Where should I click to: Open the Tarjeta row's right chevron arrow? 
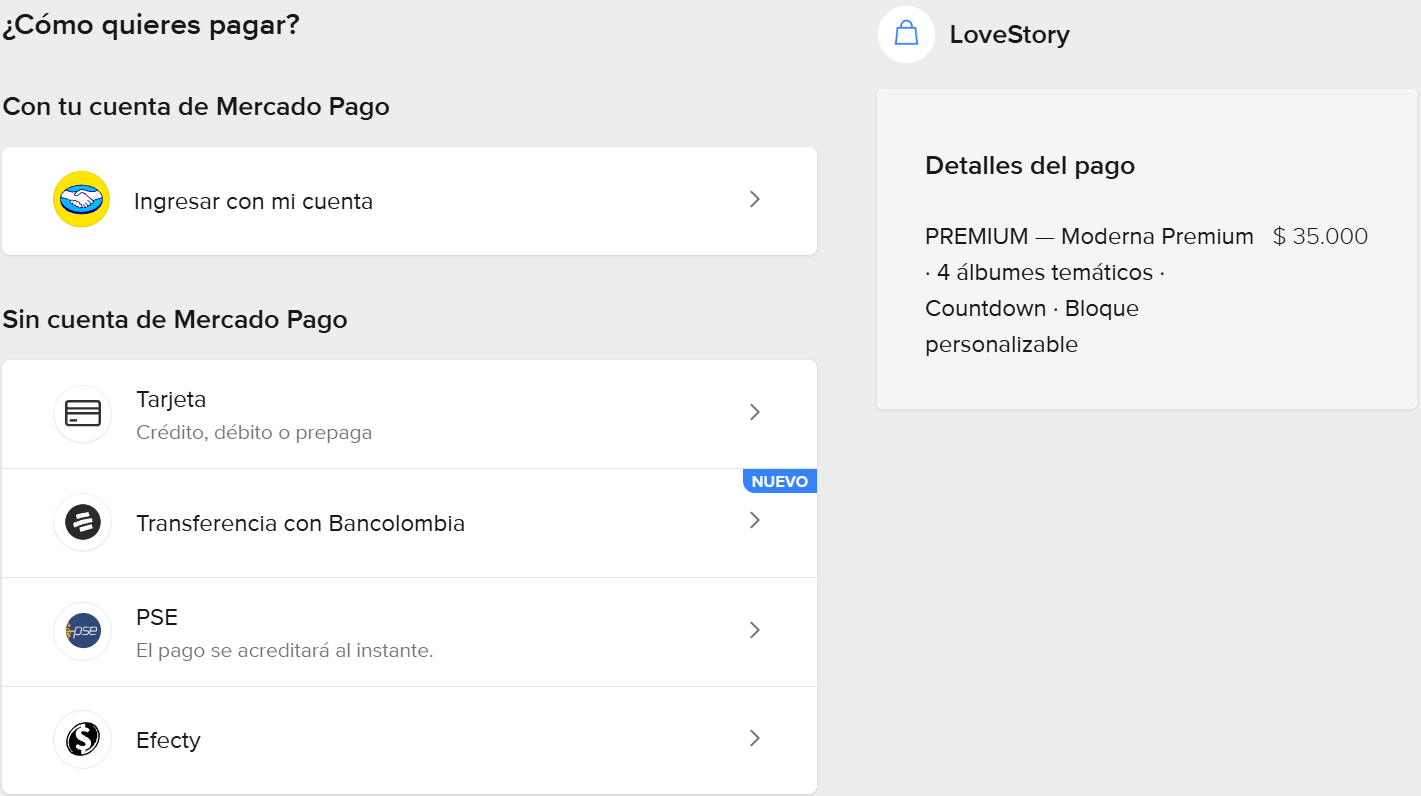click(755, 412)
